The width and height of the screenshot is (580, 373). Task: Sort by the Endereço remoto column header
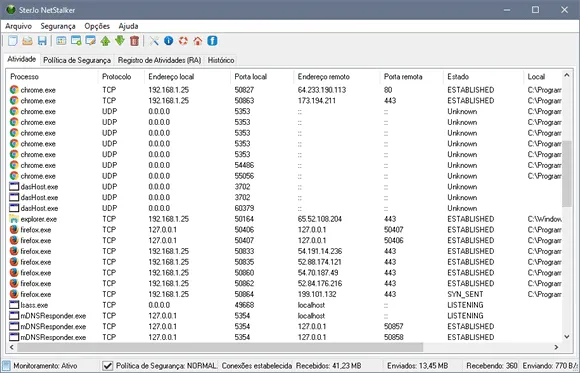337,77
